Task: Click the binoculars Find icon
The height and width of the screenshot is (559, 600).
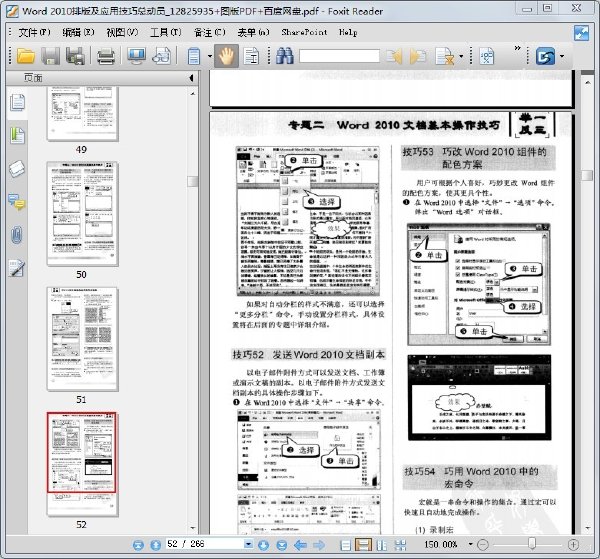Action: [284, 56]
